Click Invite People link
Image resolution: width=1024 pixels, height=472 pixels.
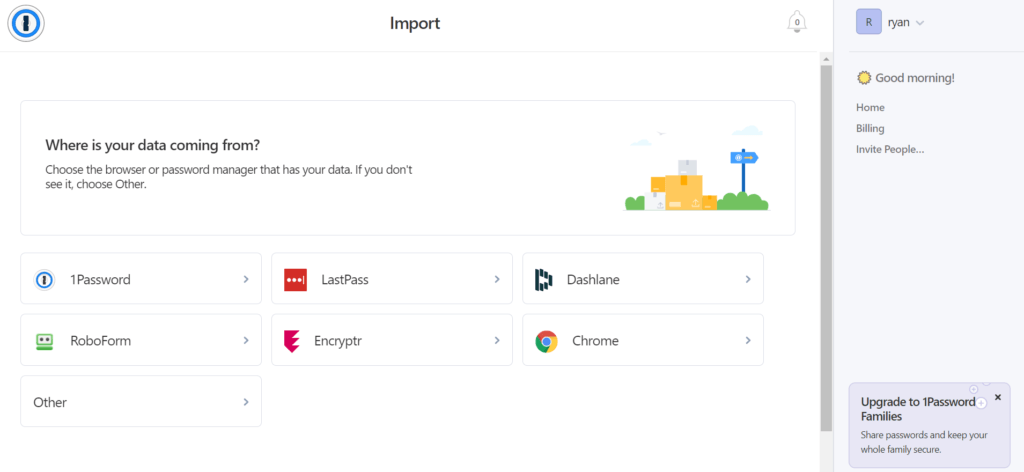[x=890, y=149]
